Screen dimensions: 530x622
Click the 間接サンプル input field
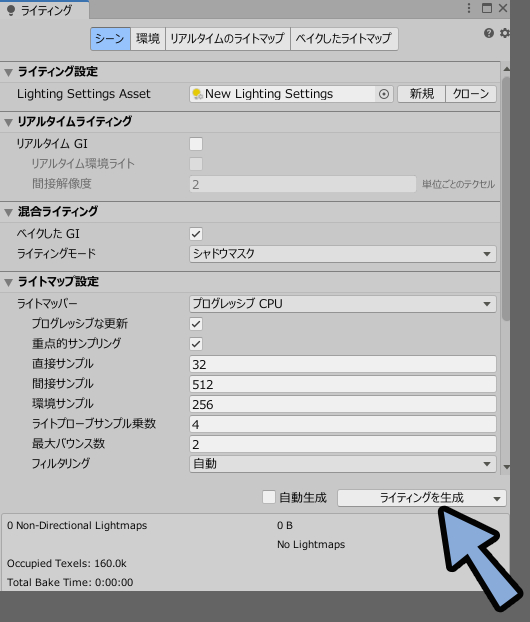343,384
